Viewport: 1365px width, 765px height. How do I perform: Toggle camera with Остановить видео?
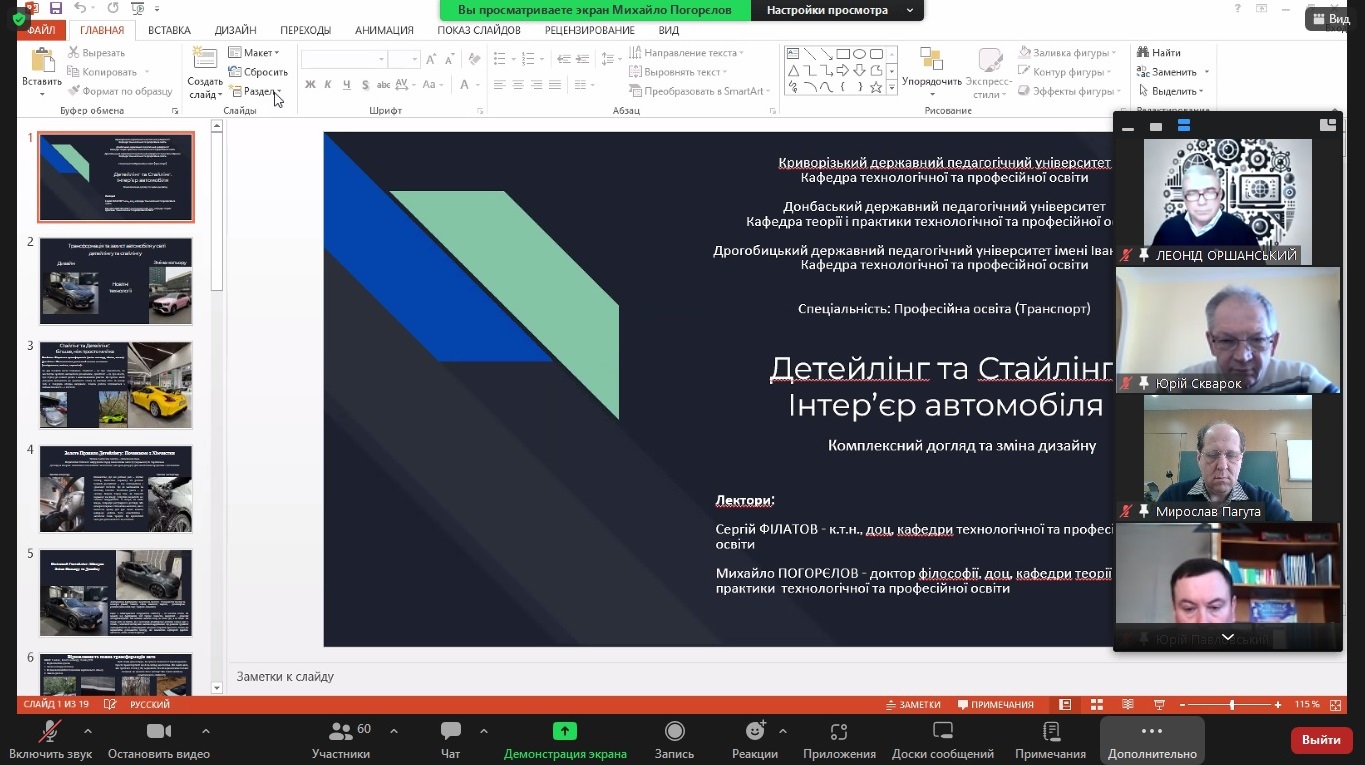158,732
